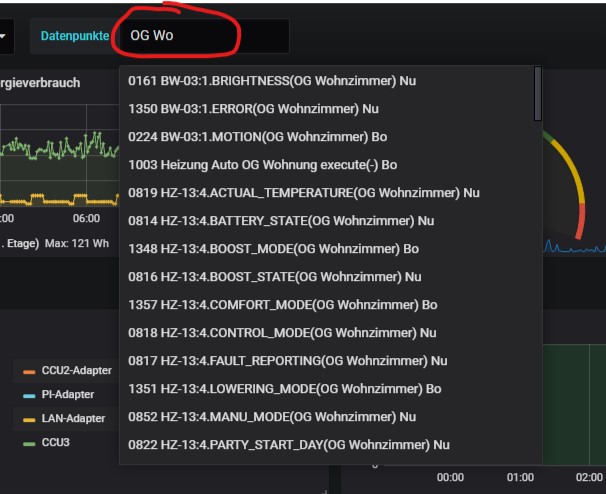Click the 02:00 axis label in lower chart
Image resolution: width=606 pixels, height=494 pixels.
tap(589, 477)
